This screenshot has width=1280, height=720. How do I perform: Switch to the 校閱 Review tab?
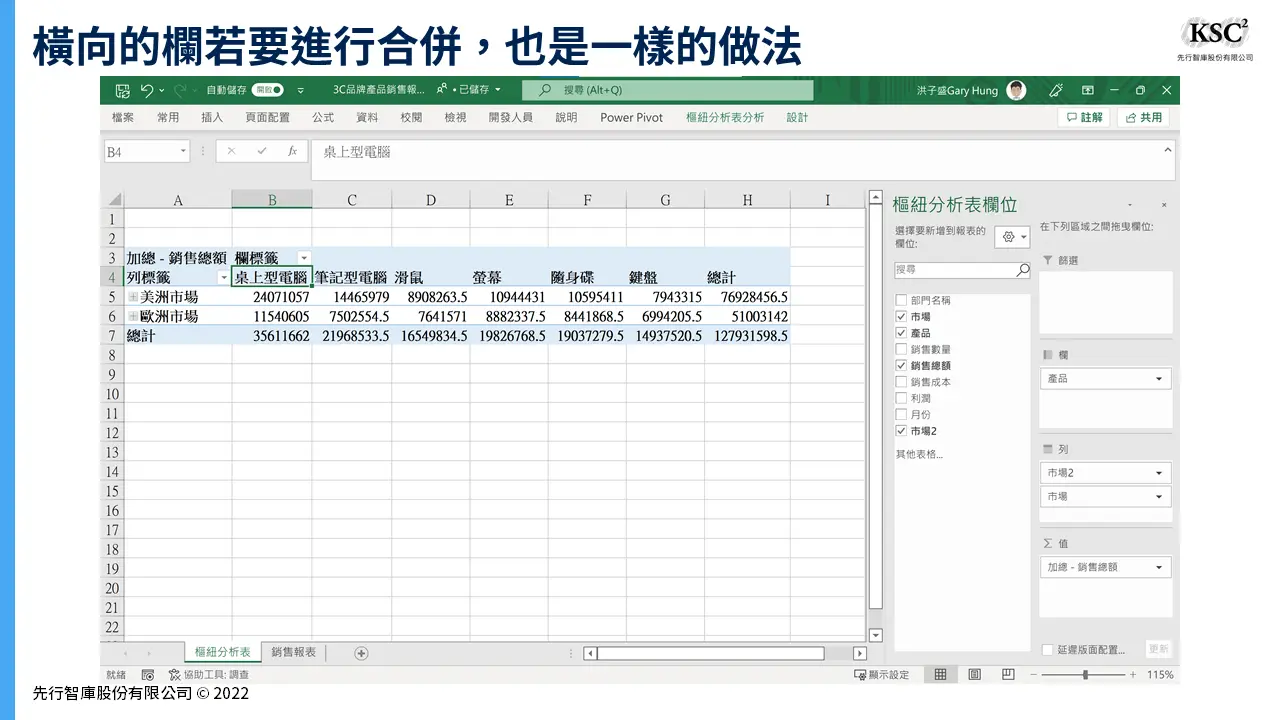(x=411, y=117)
